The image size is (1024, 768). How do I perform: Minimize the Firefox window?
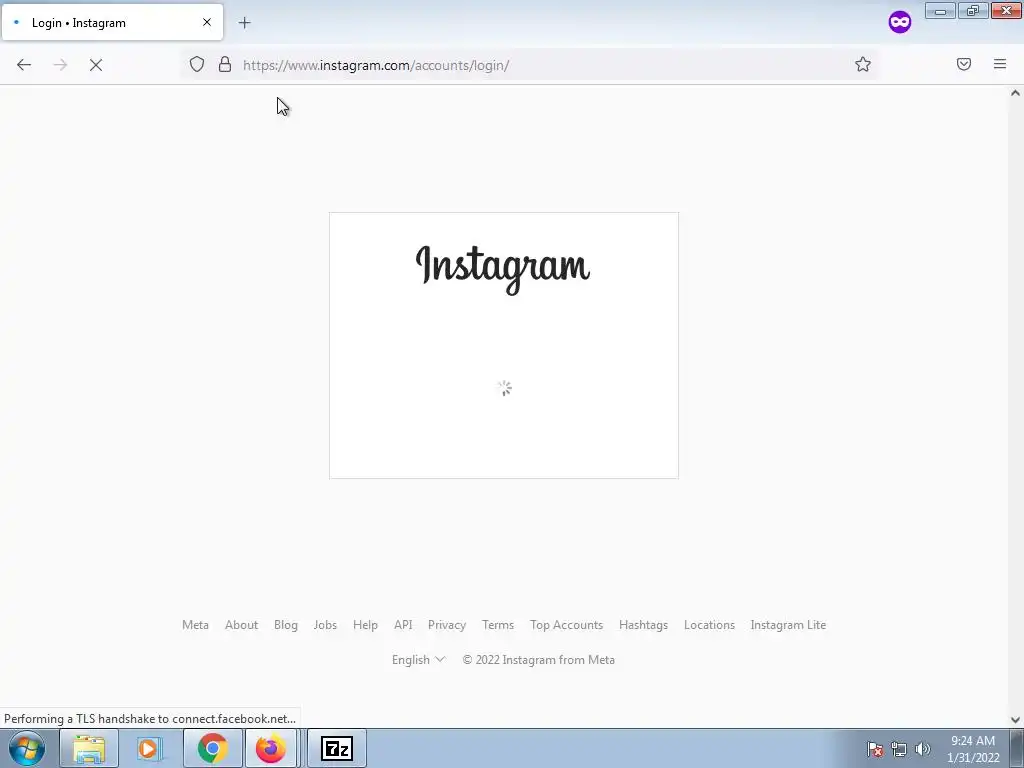(x=940, y=10)
